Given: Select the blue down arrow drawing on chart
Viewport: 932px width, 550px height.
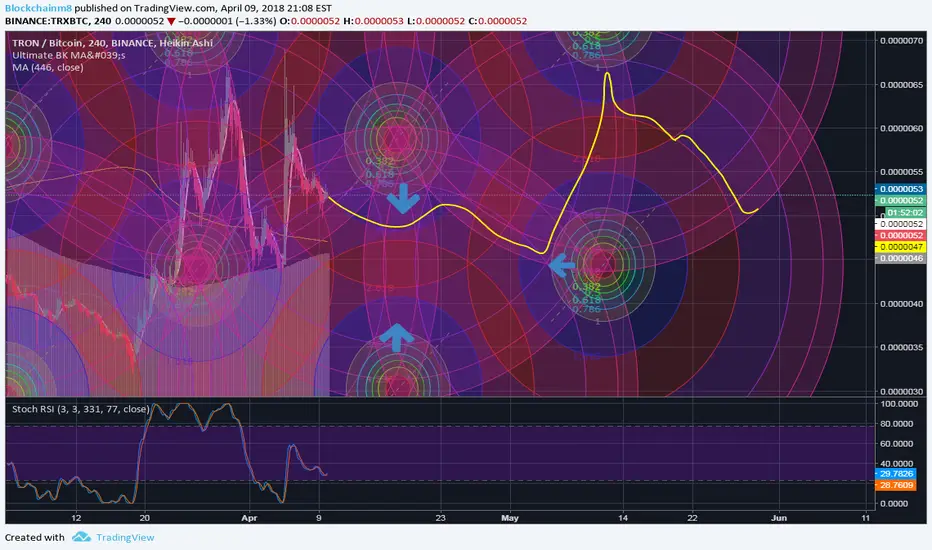Looking at the screenshot, I should 404,199.
